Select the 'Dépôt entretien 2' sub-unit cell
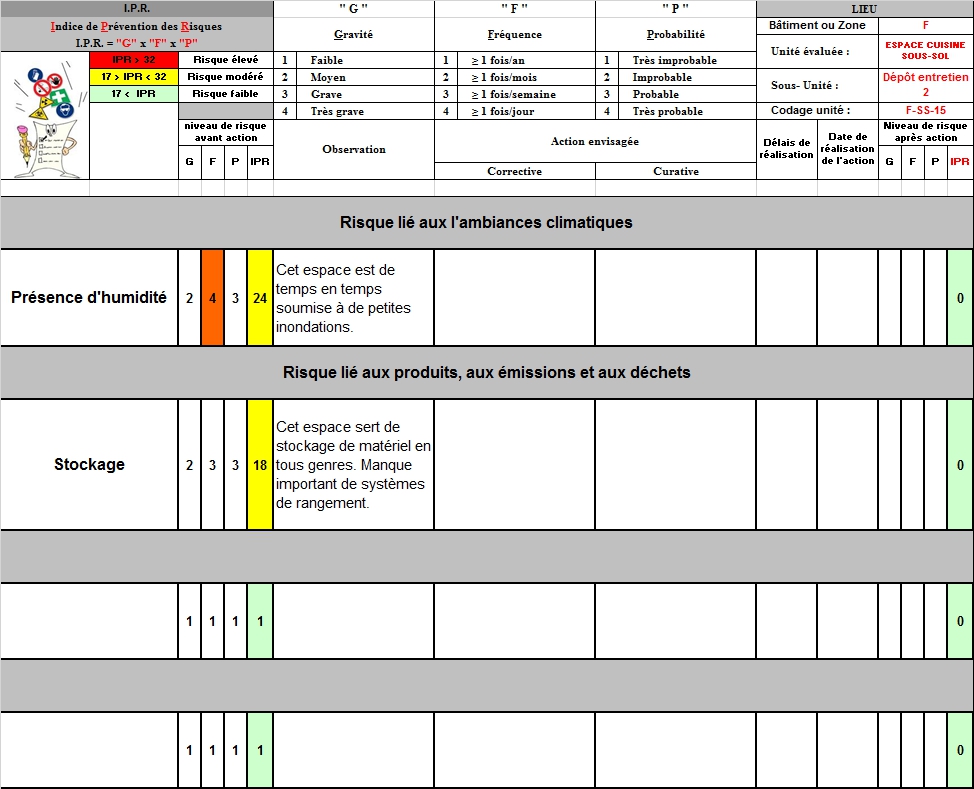Viewport: 974px width, 789px height. 925,84
